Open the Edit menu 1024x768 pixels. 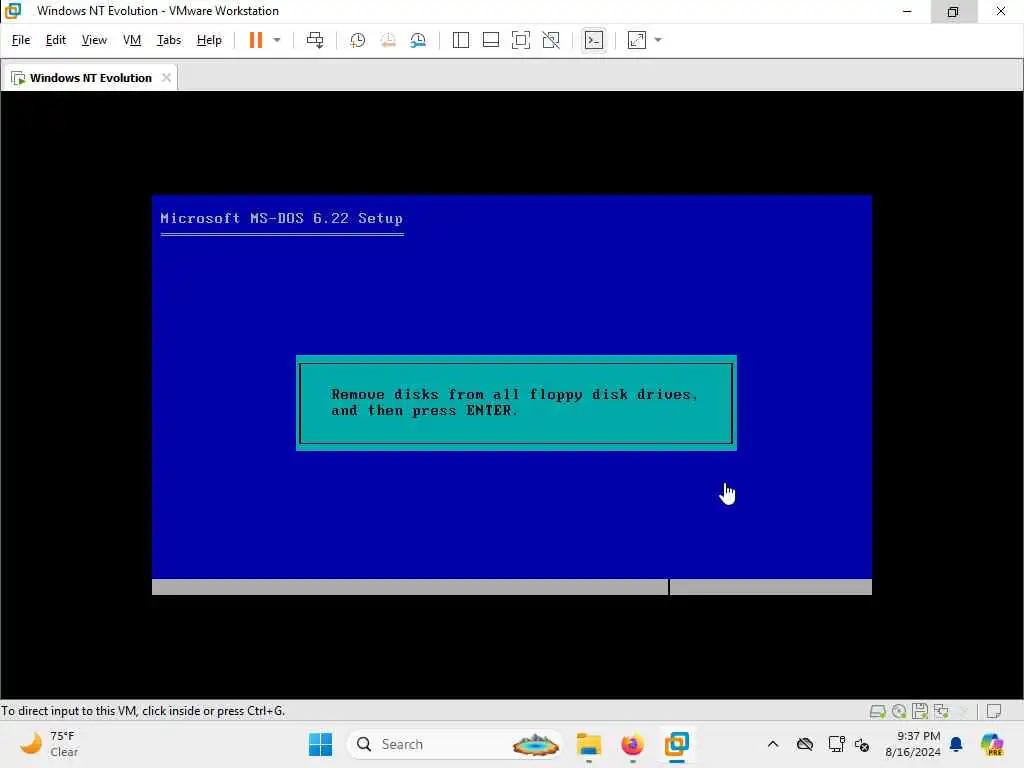click(56, 40)
